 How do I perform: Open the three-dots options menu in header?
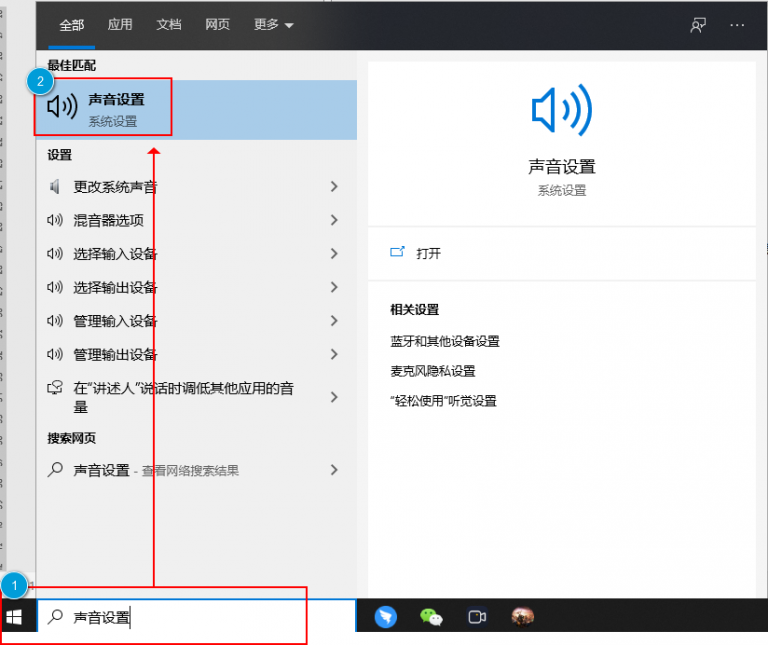(x=737, y=25)
